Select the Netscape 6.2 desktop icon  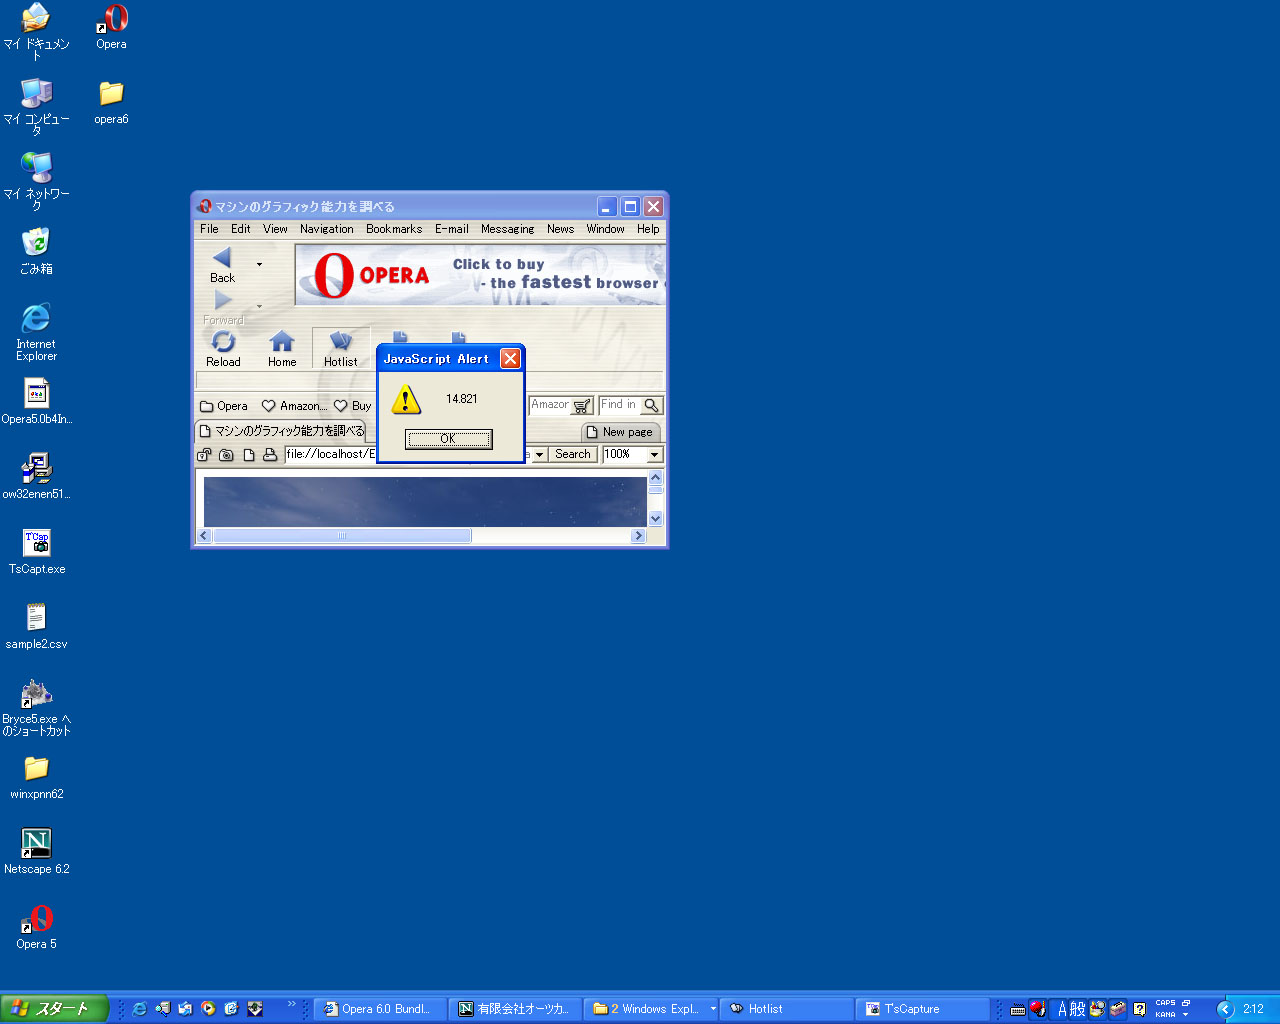pos(36,852)
